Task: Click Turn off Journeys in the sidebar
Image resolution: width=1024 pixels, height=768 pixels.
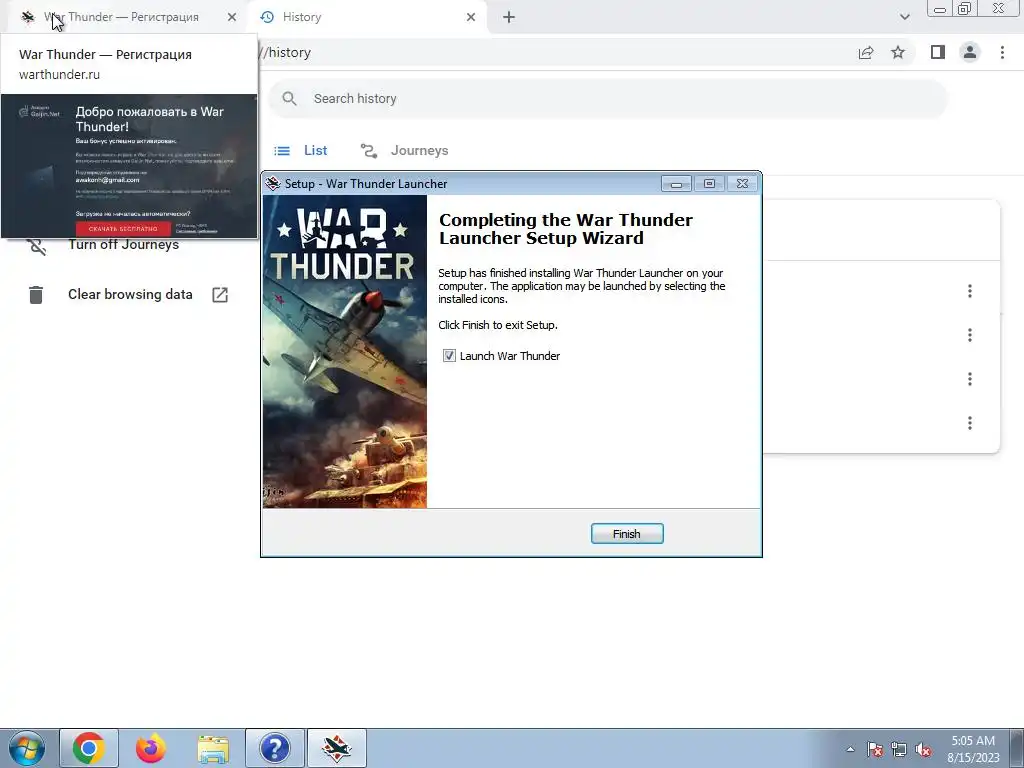Action: pyautogui.click(x=123, y=244)
